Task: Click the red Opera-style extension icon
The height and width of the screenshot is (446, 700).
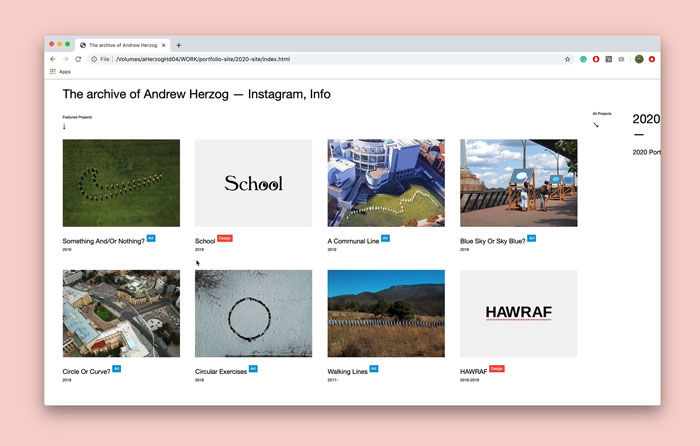Action: click(596, 59)
